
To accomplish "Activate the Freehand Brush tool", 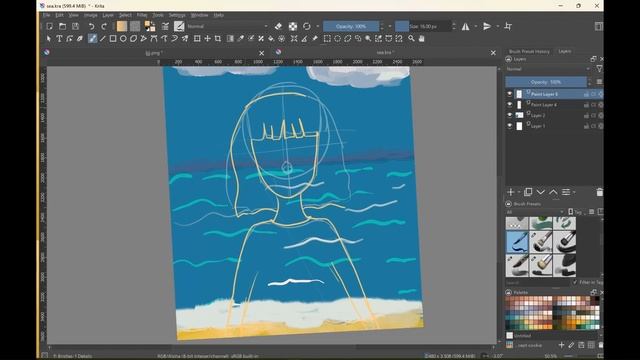I will pyautogui.click(x=92, y=38).
